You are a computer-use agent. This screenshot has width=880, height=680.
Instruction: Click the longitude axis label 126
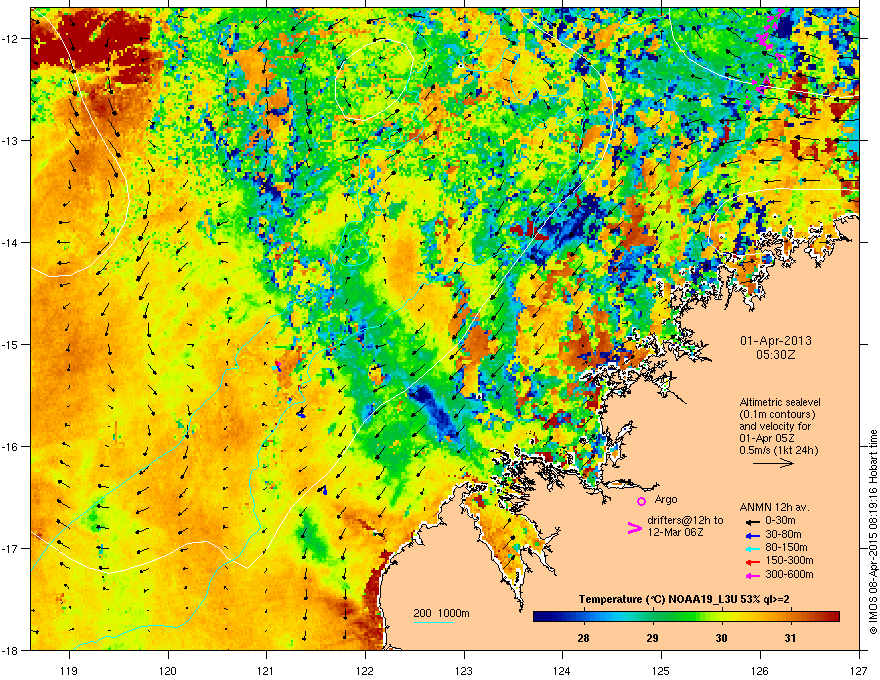pos(760,670)
